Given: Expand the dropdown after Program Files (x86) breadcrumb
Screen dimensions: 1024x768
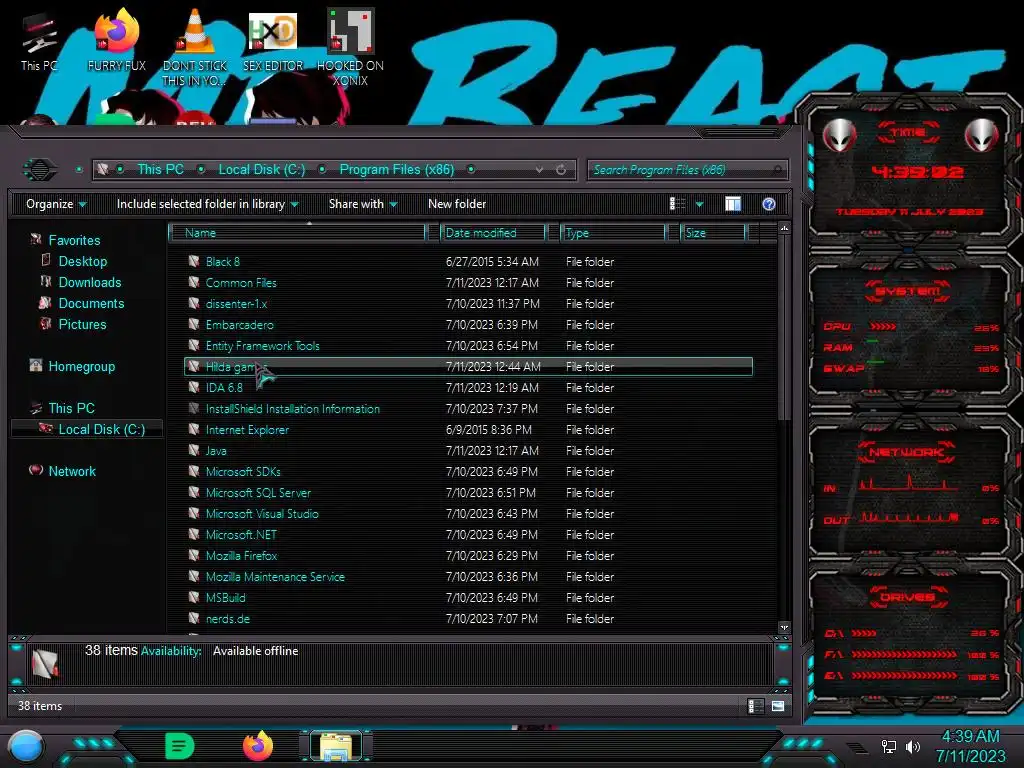Looking at the screenshot, I should coord(471,170).
